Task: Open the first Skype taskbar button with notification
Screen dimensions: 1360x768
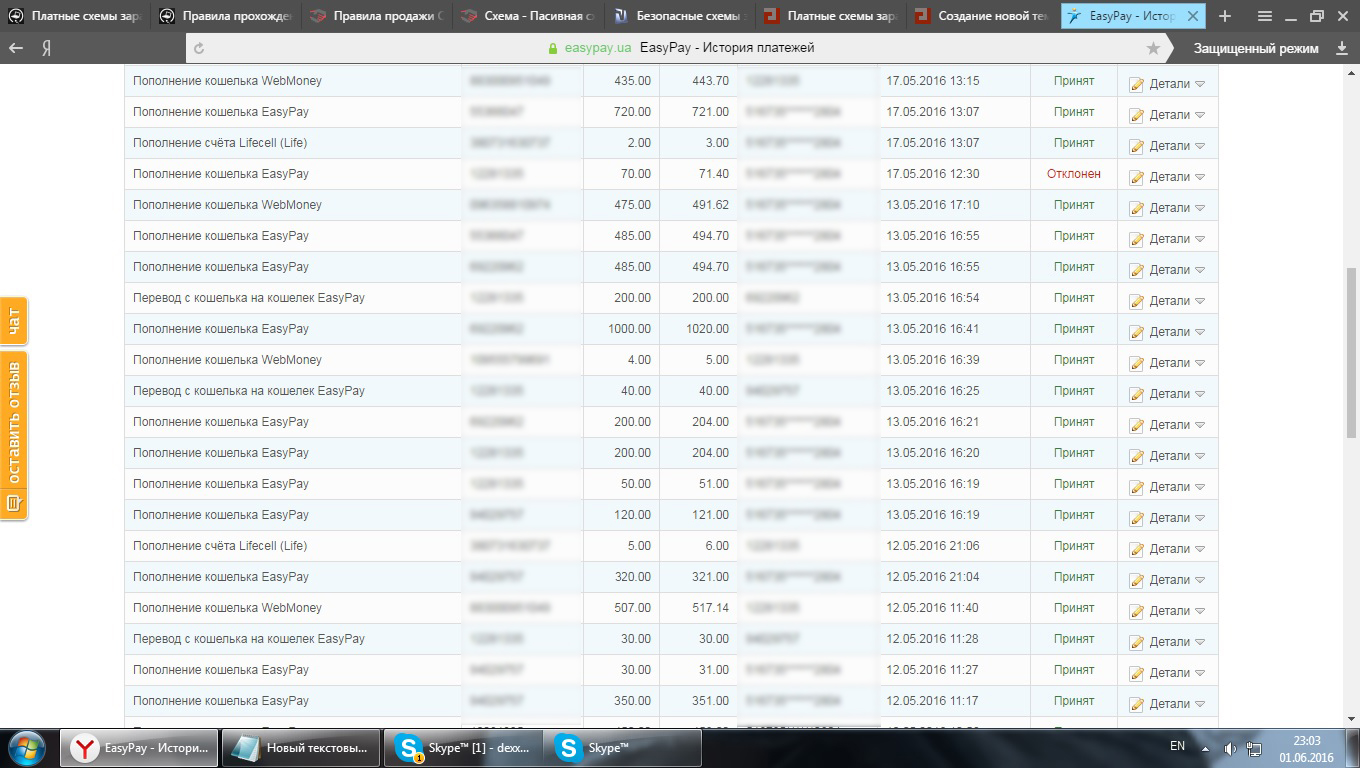Action: coord(463,748)
